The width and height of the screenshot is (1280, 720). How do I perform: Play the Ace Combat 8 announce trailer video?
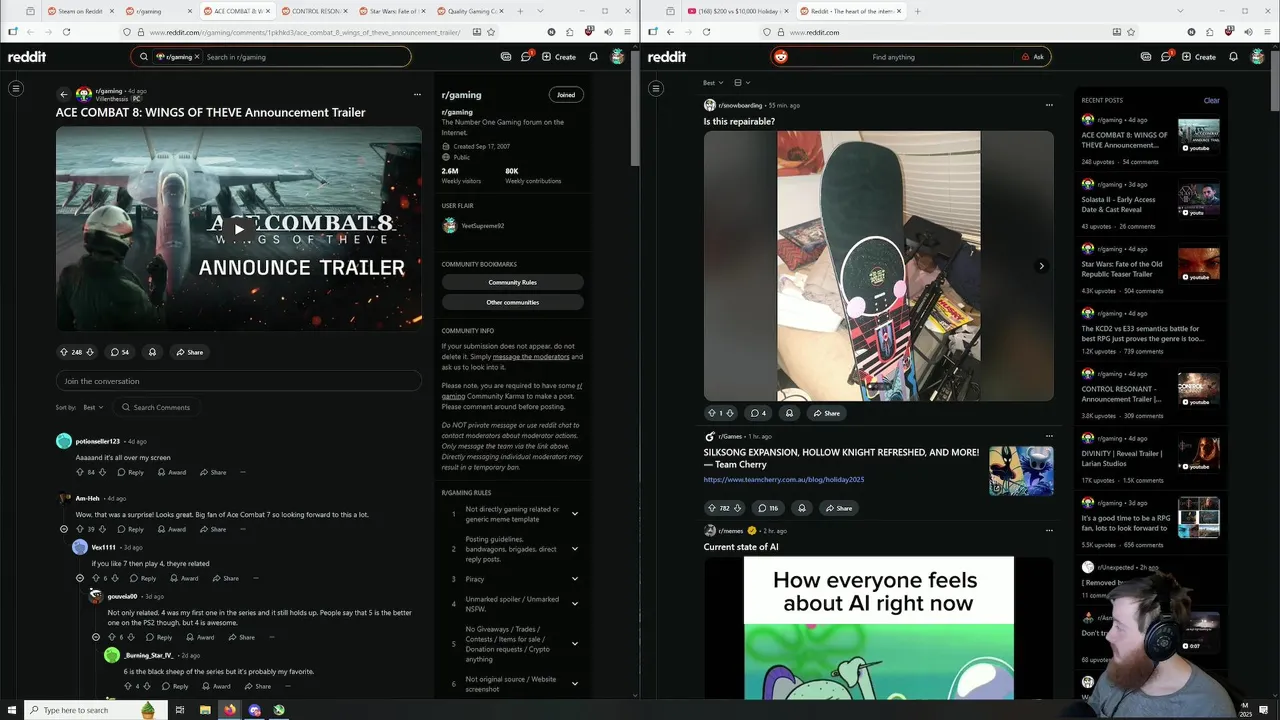238,228
